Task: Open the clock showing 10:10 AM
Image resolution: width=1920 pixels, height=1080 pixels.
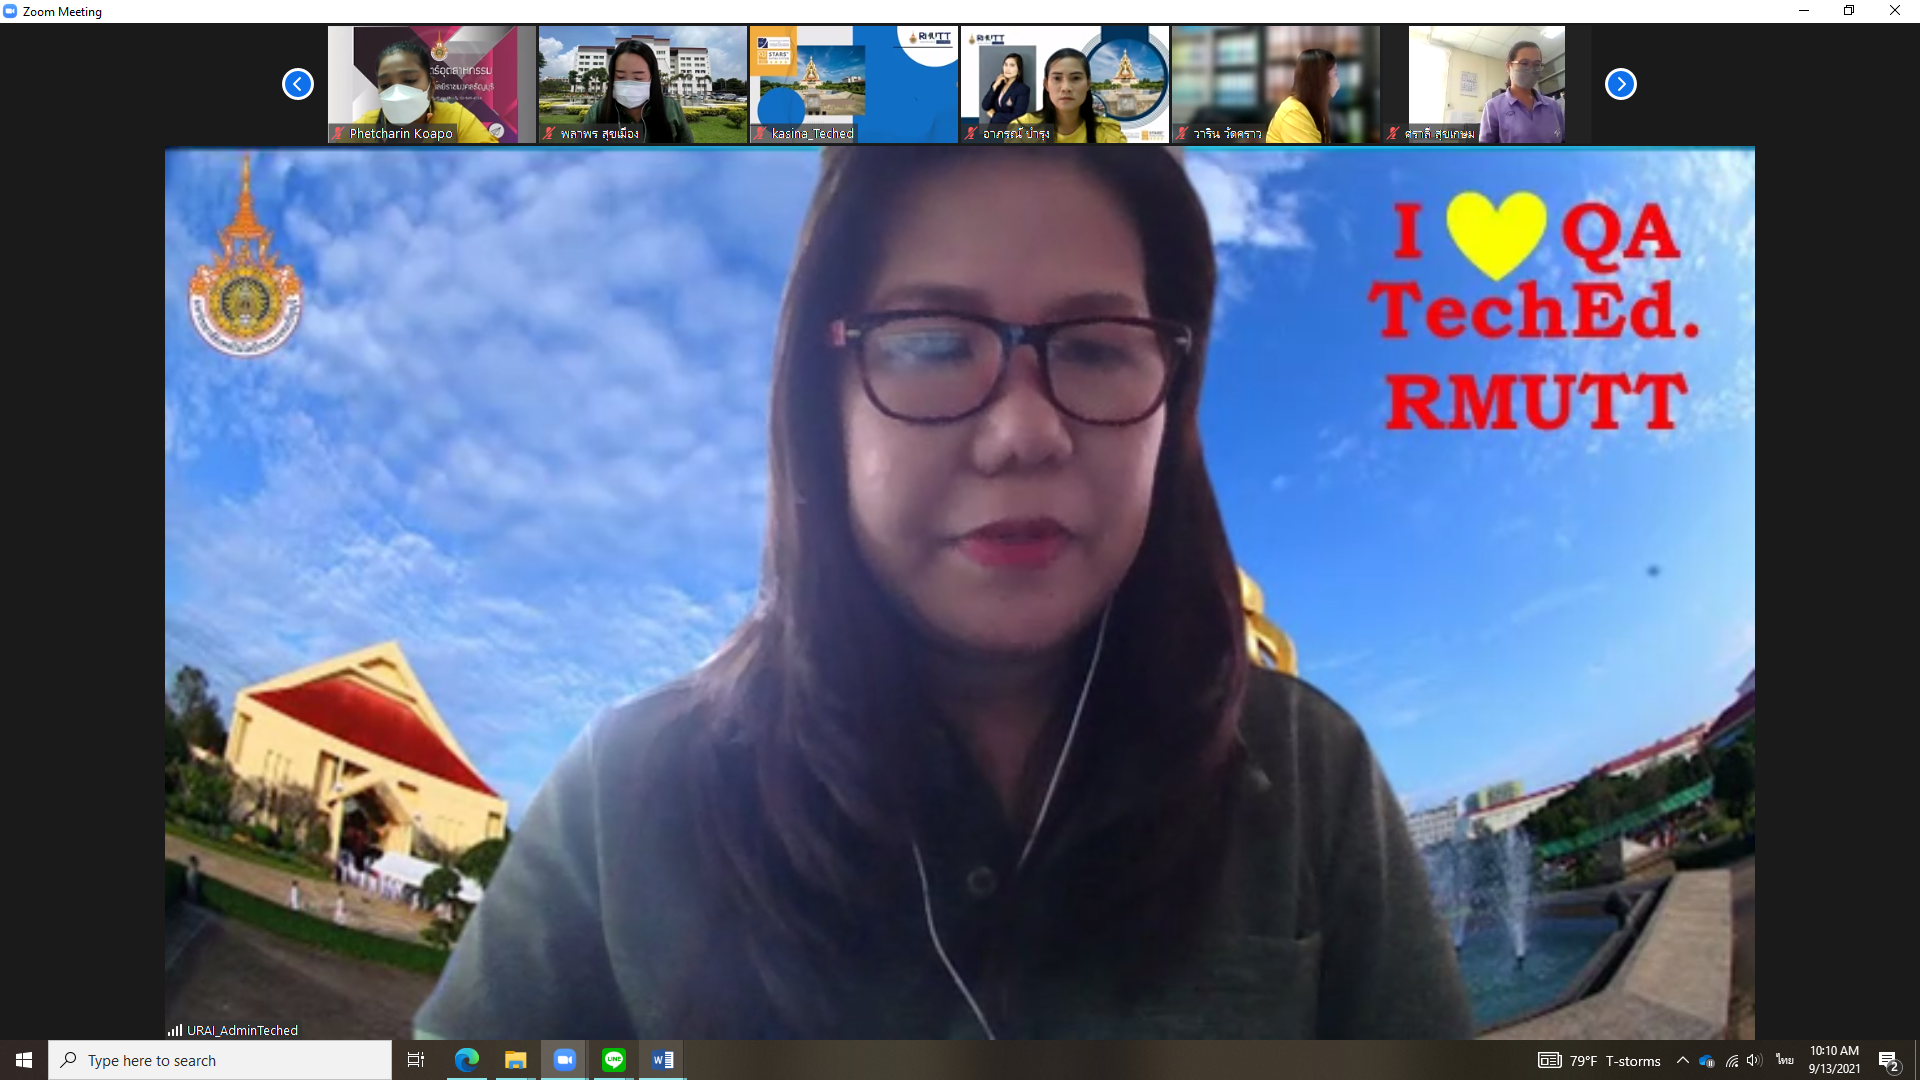Action: click(1834, 1060)
